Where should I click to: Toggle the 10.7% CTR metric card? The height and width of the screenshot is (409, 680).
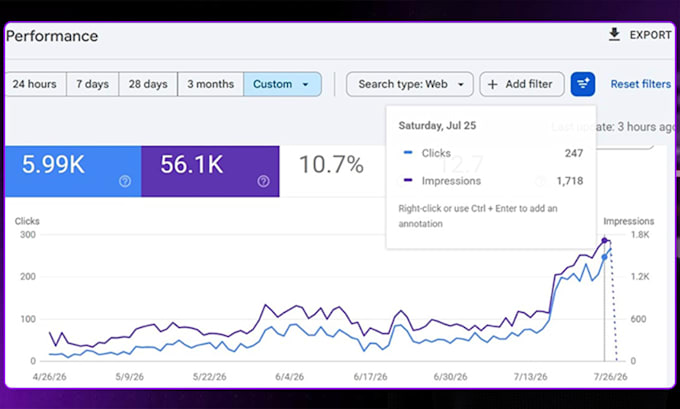(332, 171)
